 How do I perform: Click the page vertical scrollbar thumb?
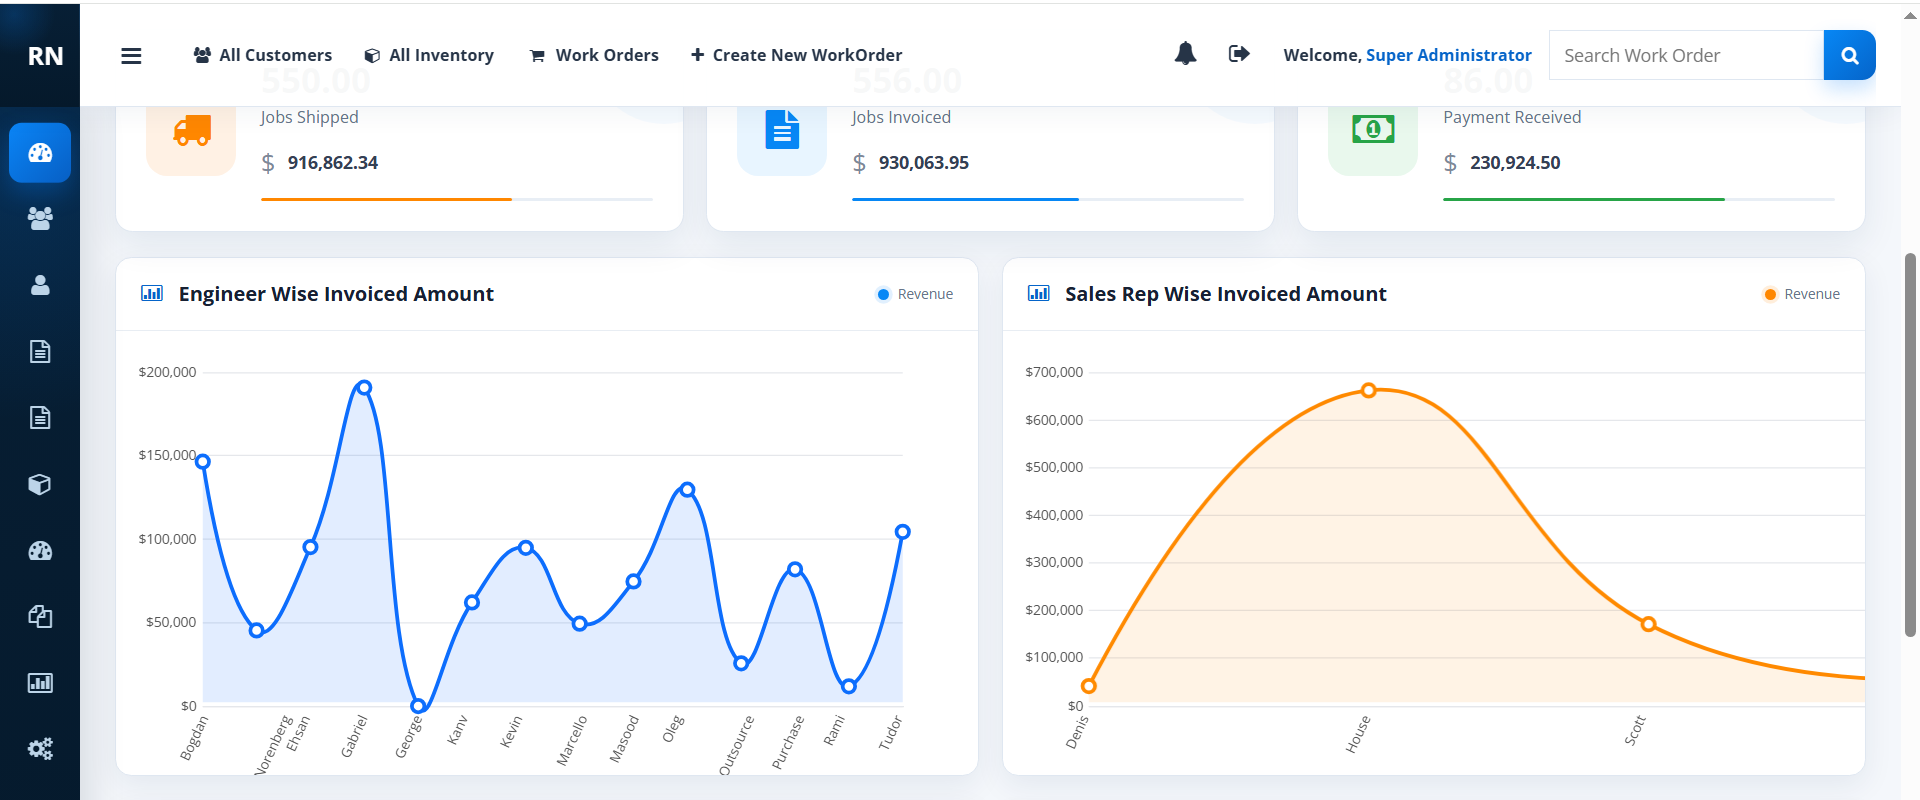(x=1910, y=445)
